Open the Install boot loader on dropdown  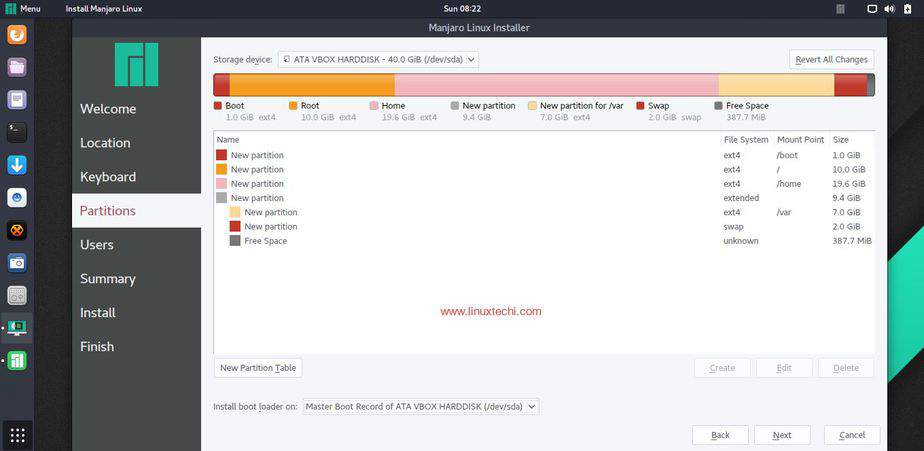(421, 407)
